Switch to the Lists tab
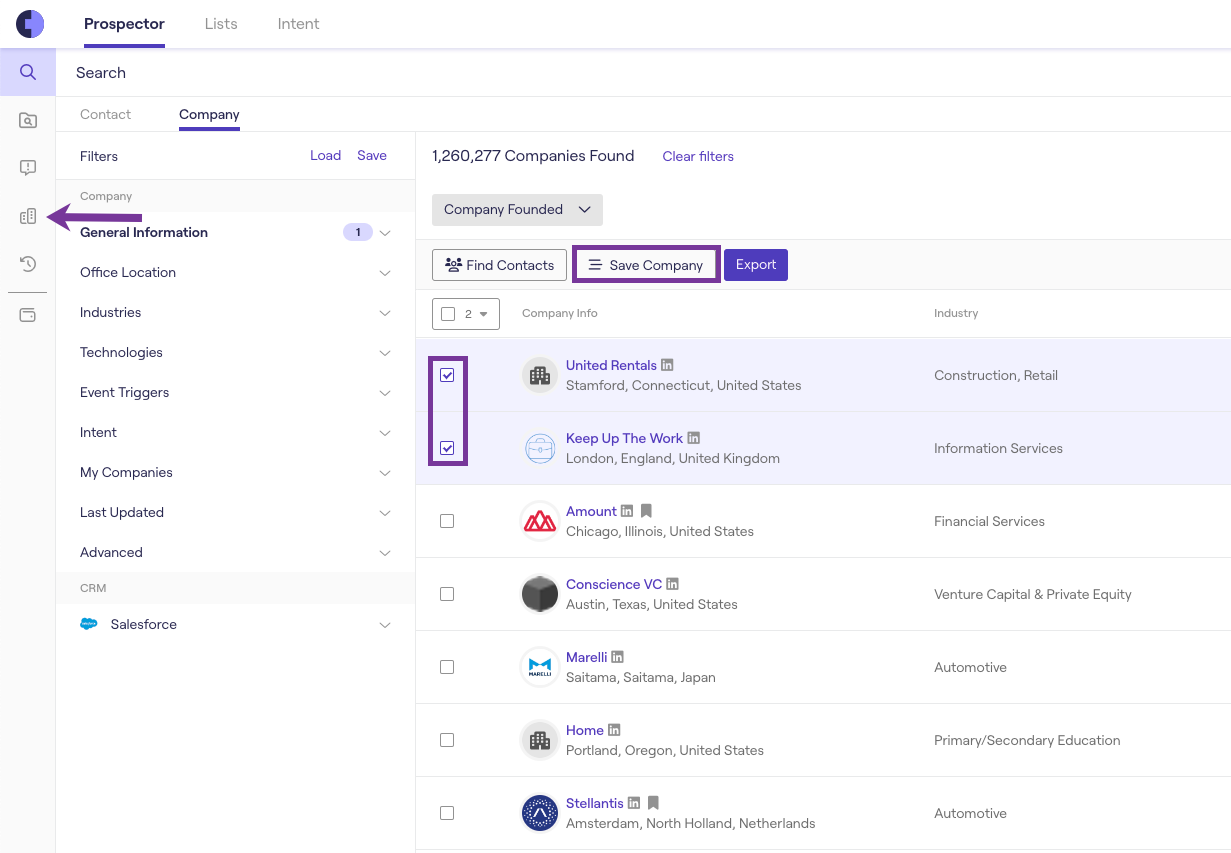This screenshot has height=853, width=1231. click(221, 24)
